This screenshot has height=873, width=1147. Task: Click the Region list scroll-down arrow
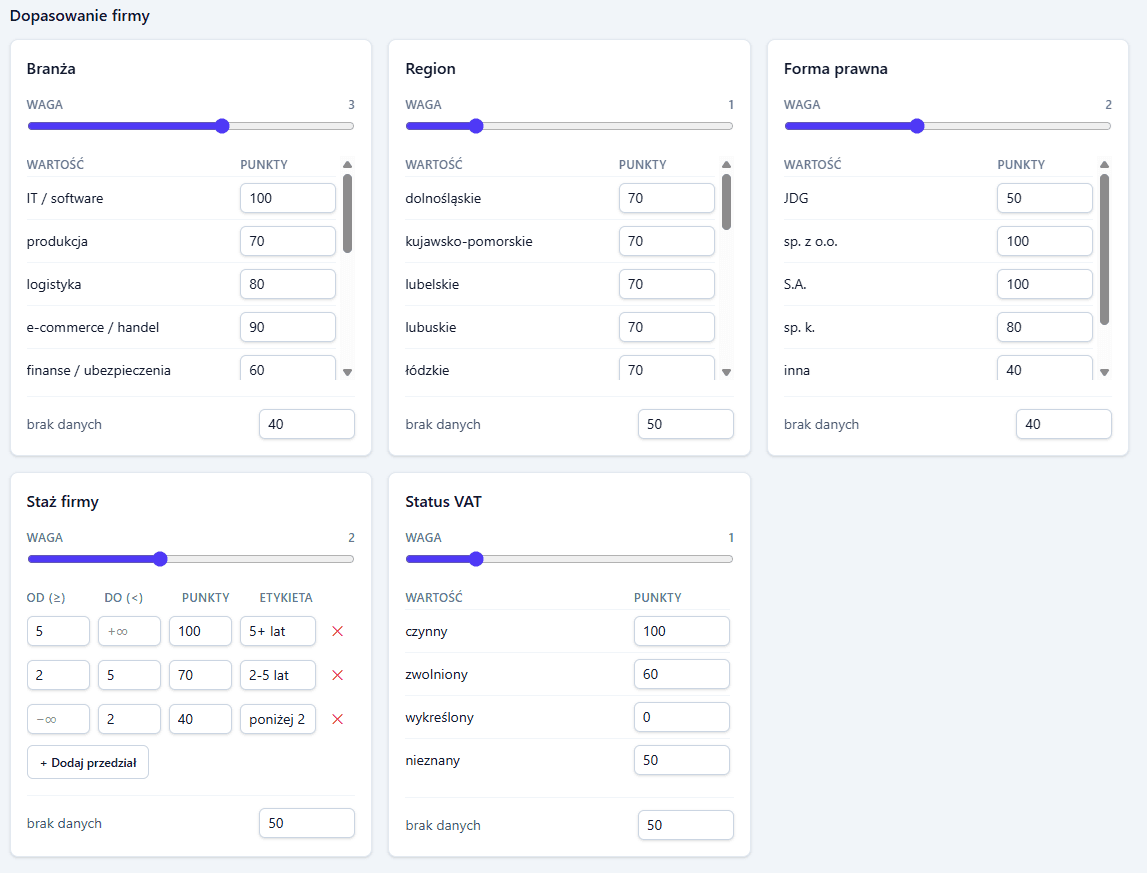[726, 372]
